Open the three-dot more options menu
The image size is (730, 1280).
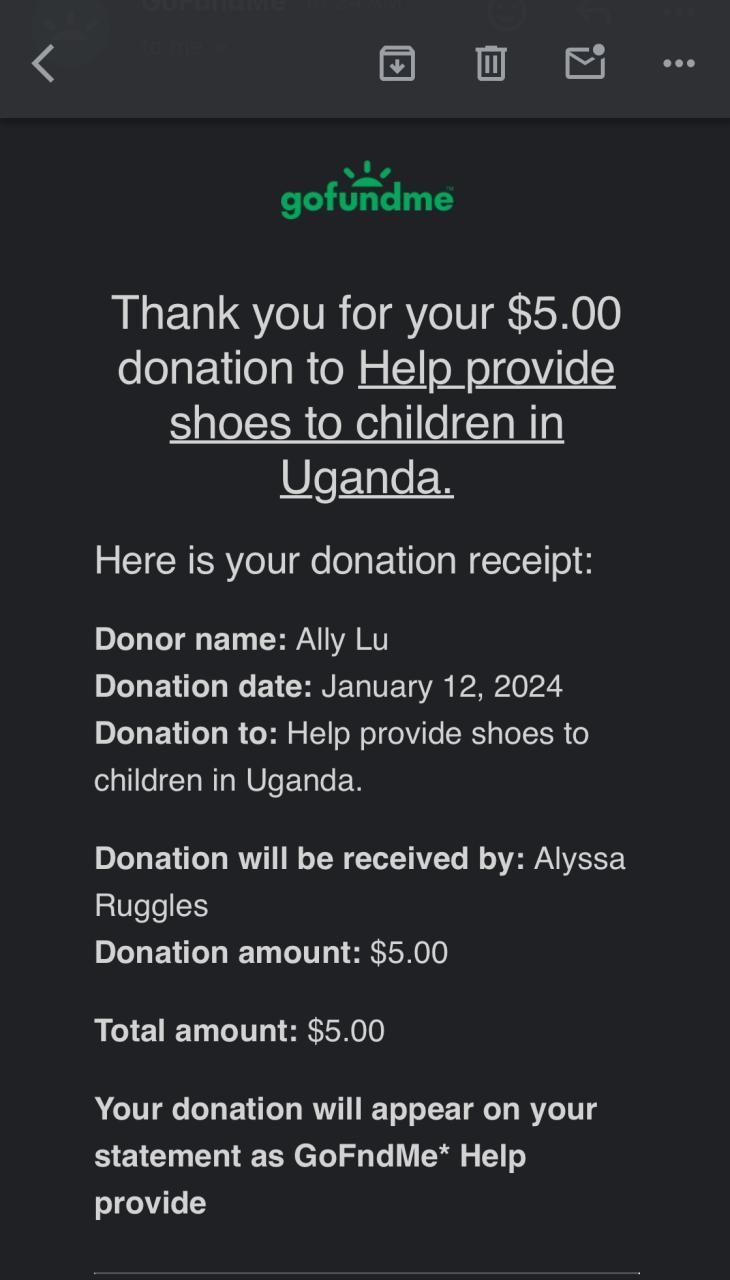(679, 64)
